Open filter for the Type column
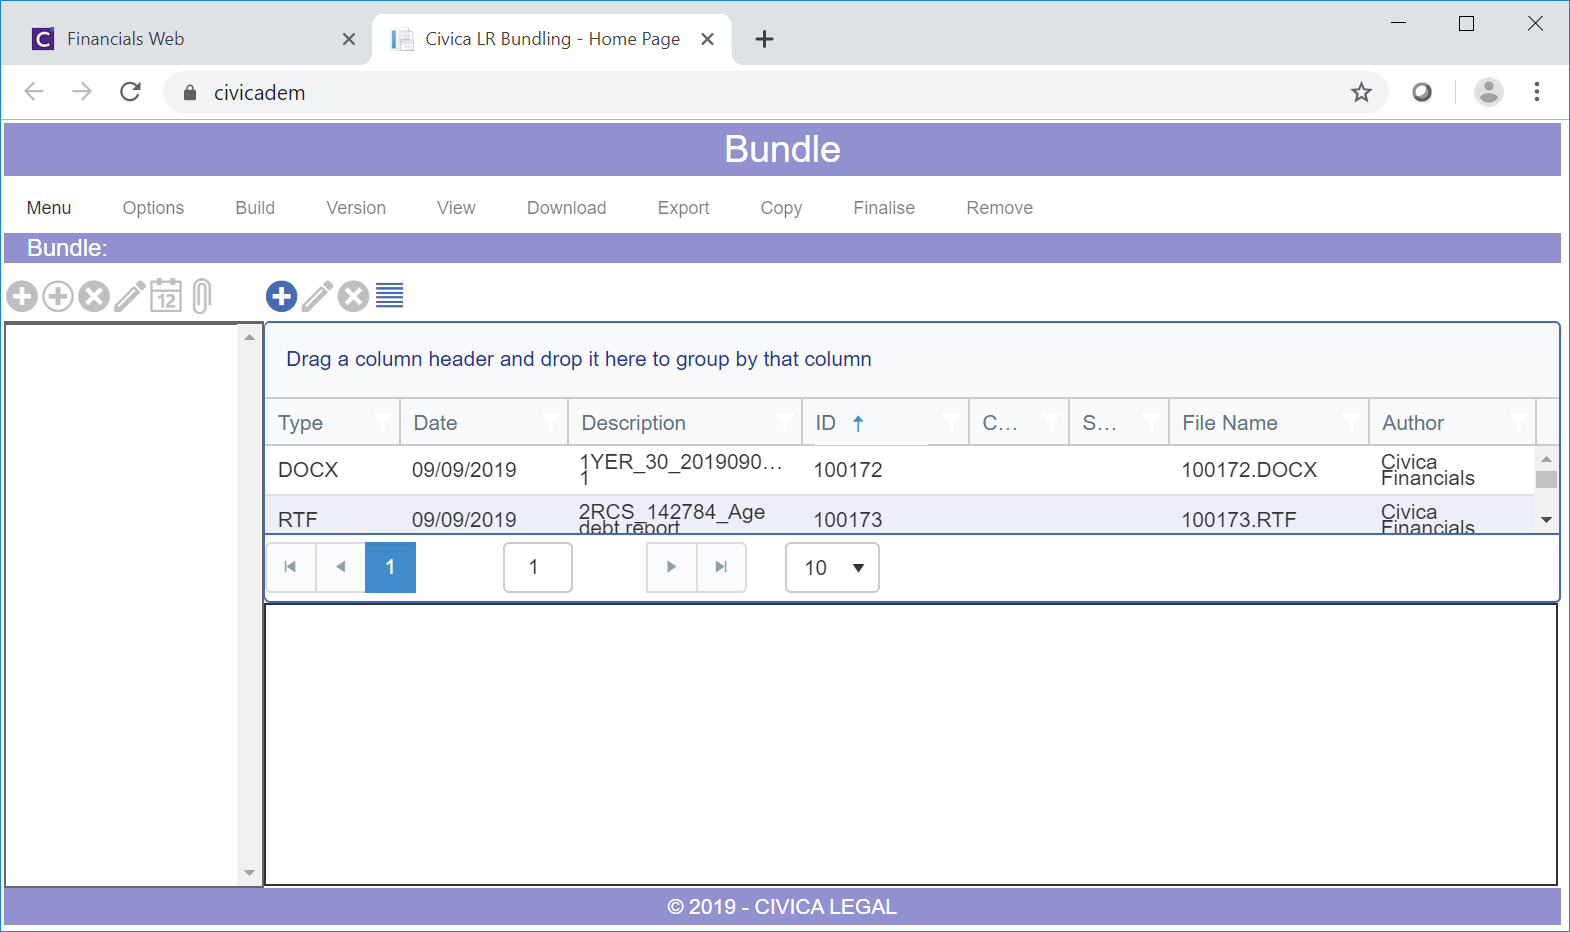This screenshot has width=1570, height=932. click(383, 422)
